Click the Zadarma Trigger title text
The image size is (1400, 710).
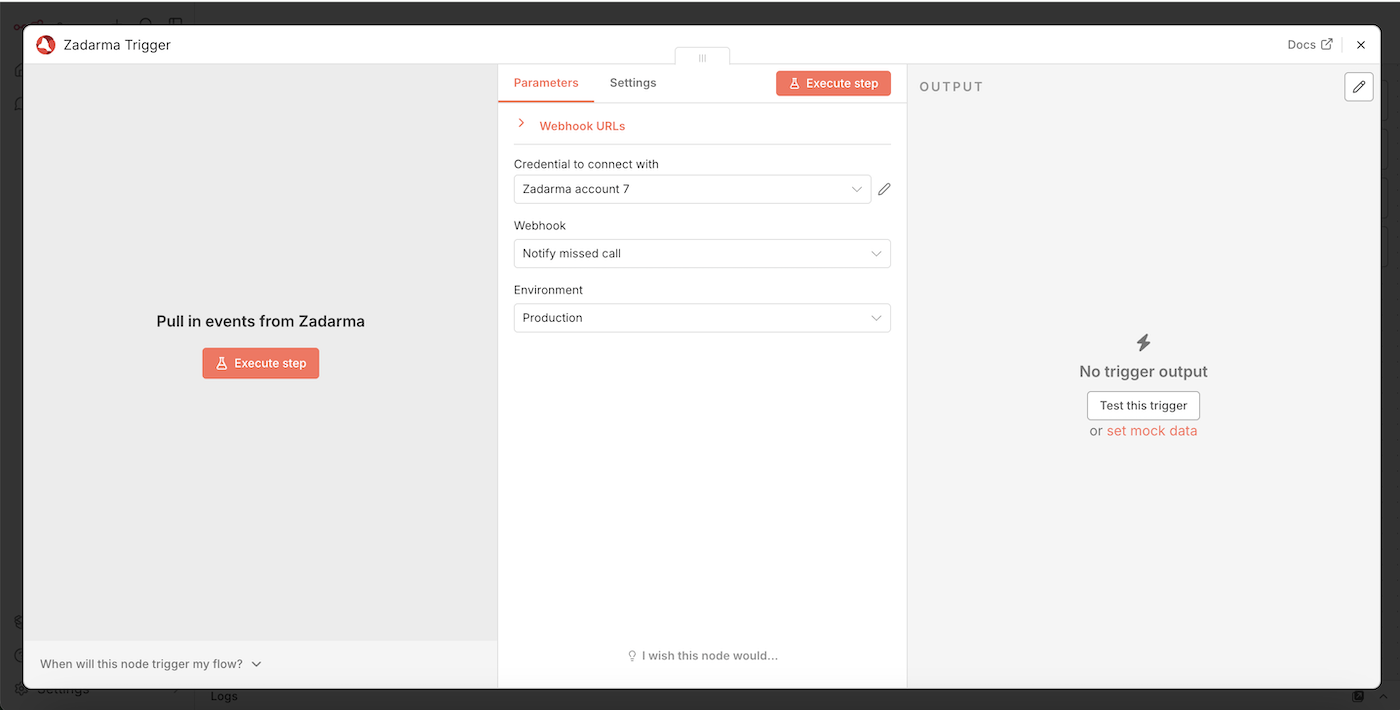pos(117,45)
